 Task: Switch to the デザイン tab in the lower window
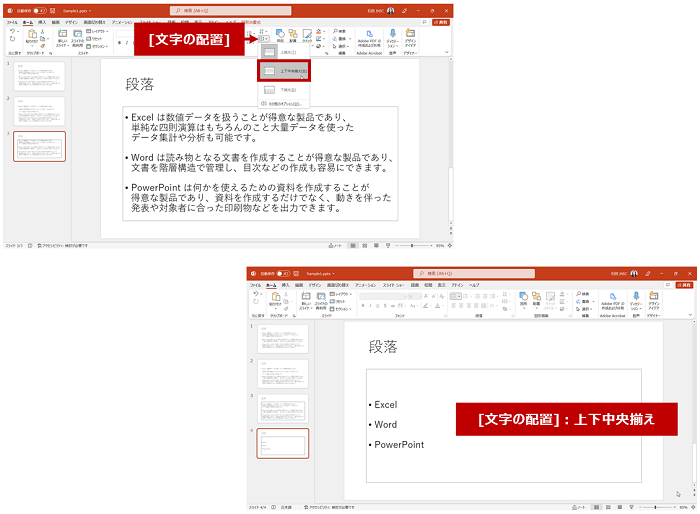315,285
